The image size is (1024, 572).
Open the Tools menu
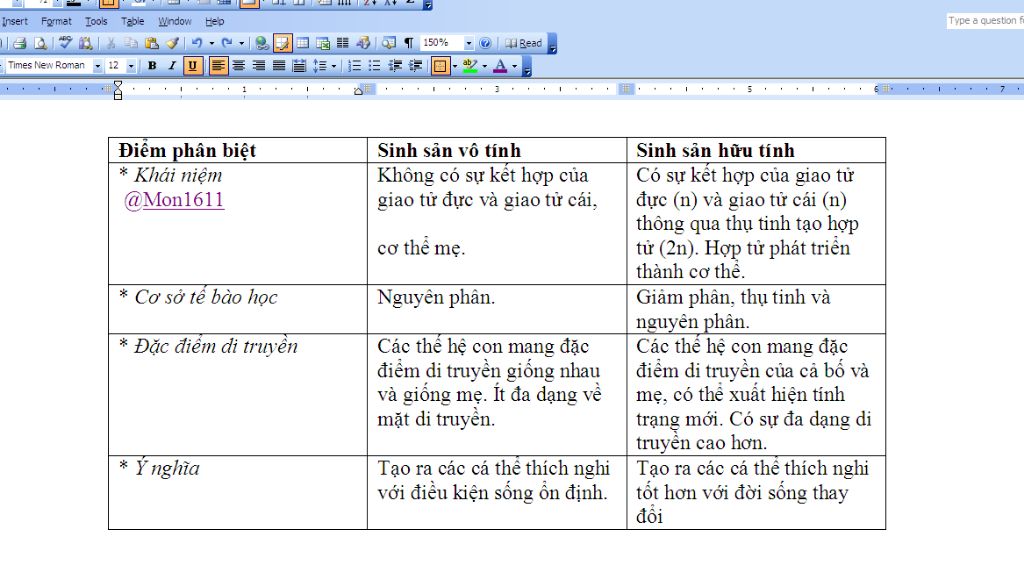pyautogui.click(x=96, y=21)
